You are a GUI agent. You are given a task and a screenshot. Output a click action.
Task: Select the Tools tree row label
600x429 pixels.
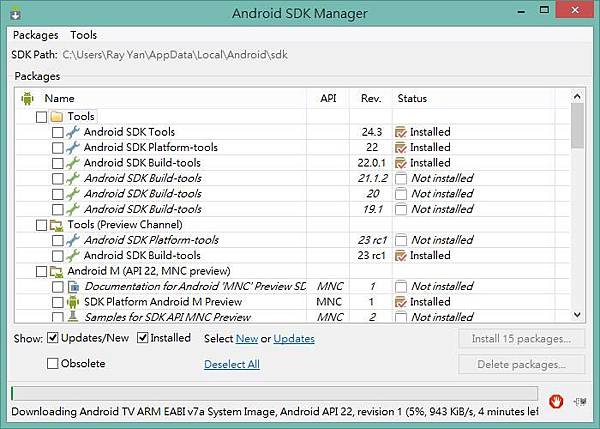(81, 116)
